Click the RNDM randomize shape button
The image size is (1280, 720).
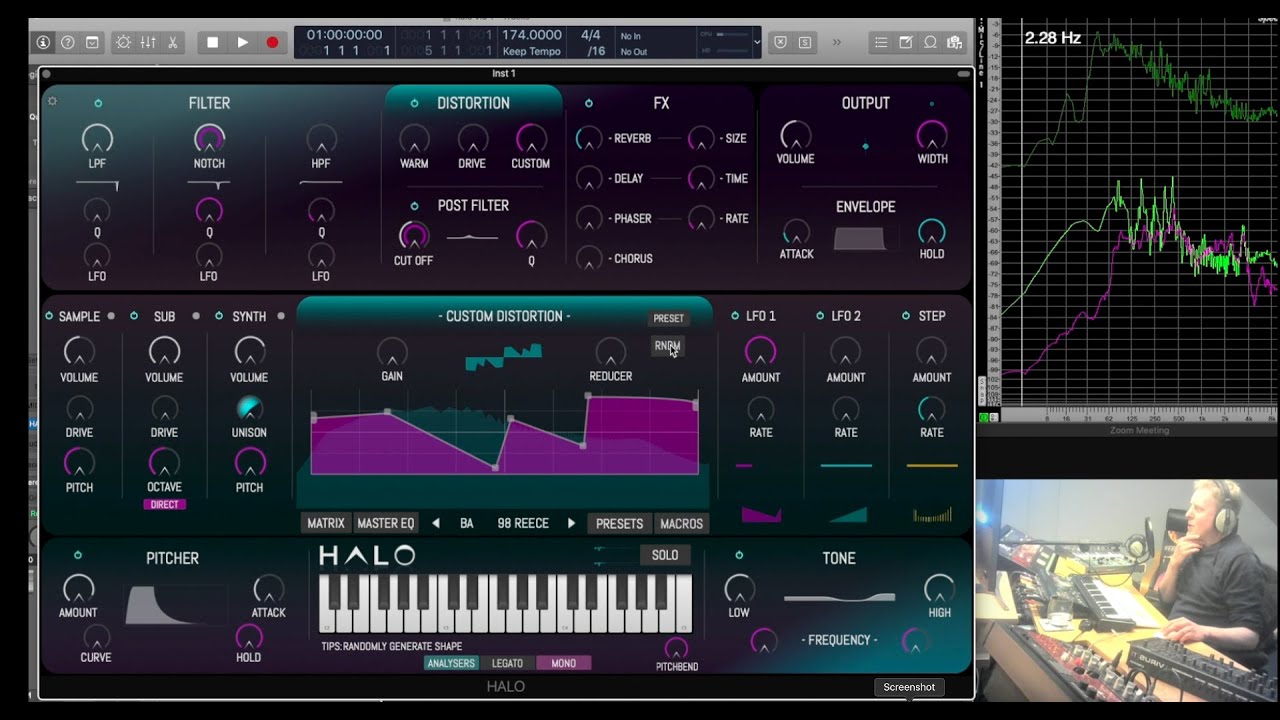pos(667,346)
